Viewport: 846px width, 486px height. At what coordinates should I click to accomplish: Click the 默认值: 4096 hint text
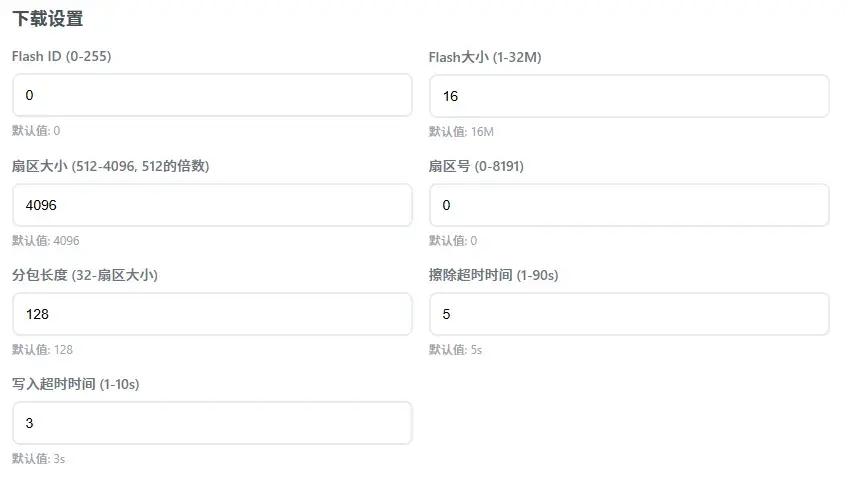pyautogui.click(x=46, y=241)
